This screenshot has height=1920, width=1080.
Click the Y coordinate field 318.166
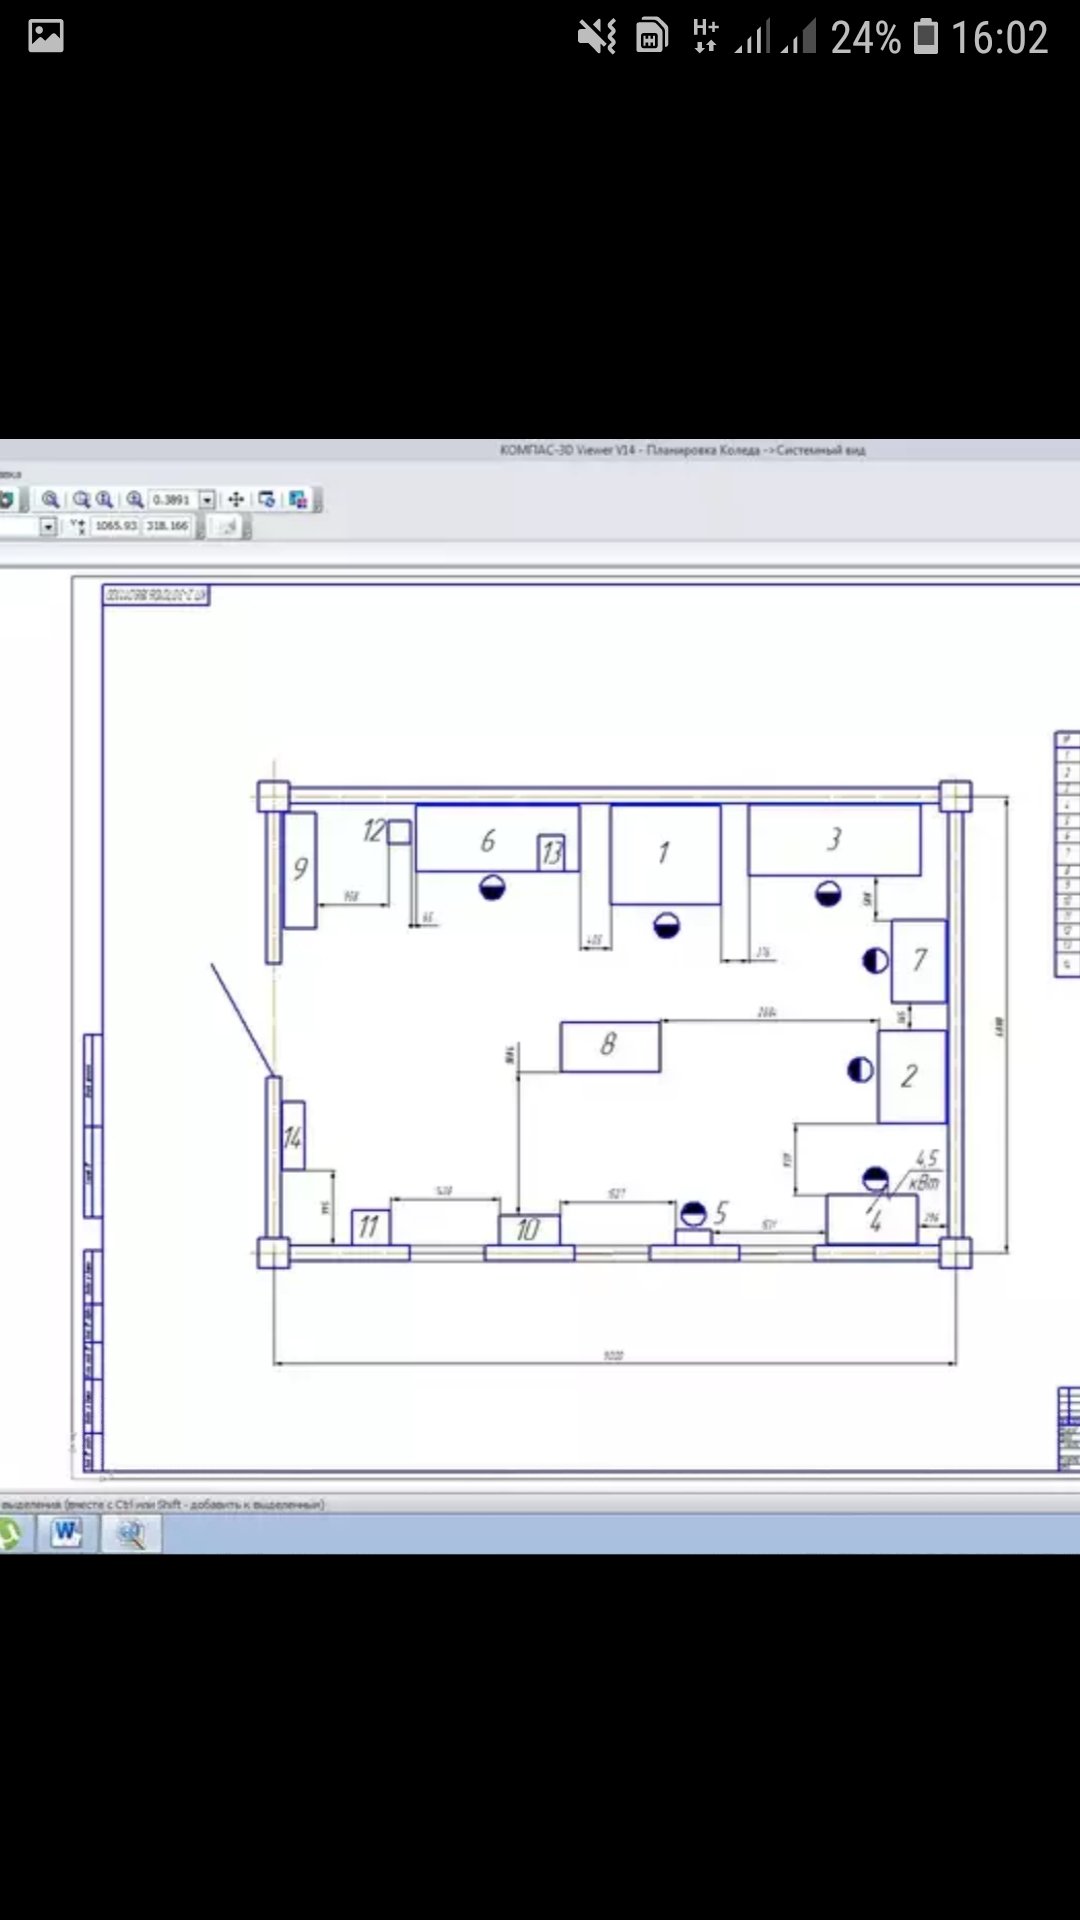click(x=167, y=526)
